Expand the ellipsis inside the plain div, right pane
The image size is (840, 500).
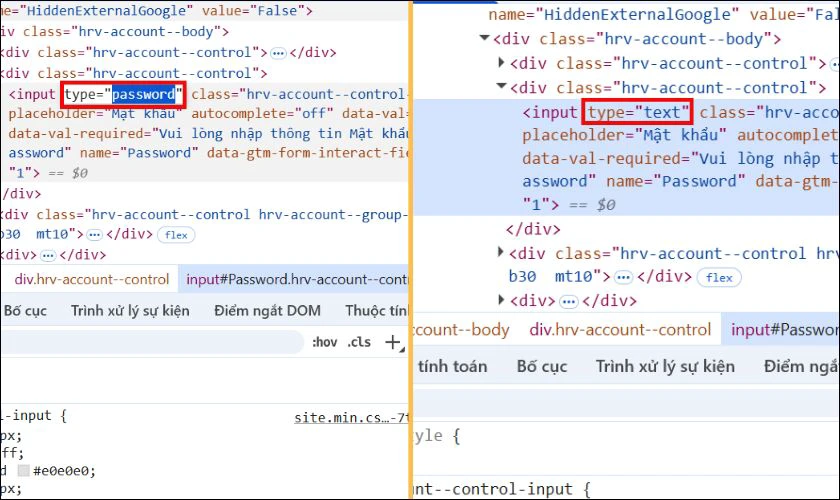(x=568, y=302)
